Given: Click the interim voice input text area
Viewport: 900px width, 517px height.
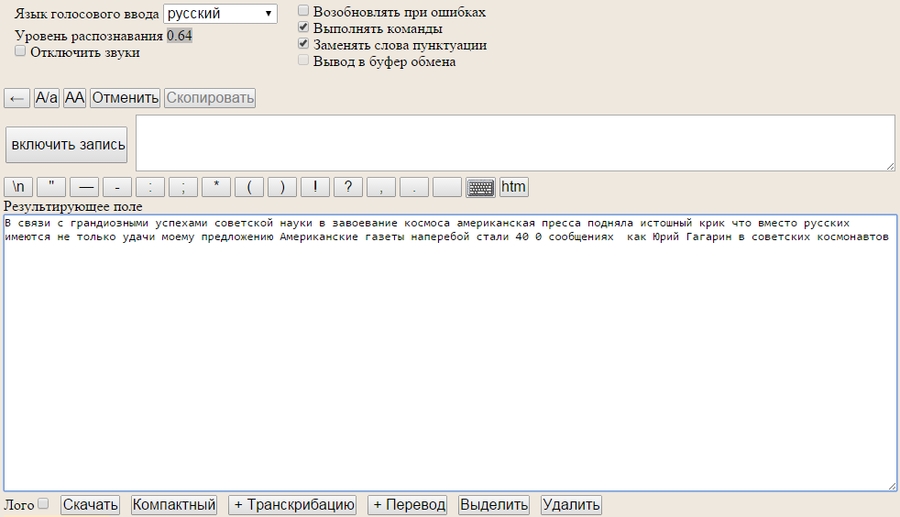Looking at the screenshot, I should click(515, 143).
